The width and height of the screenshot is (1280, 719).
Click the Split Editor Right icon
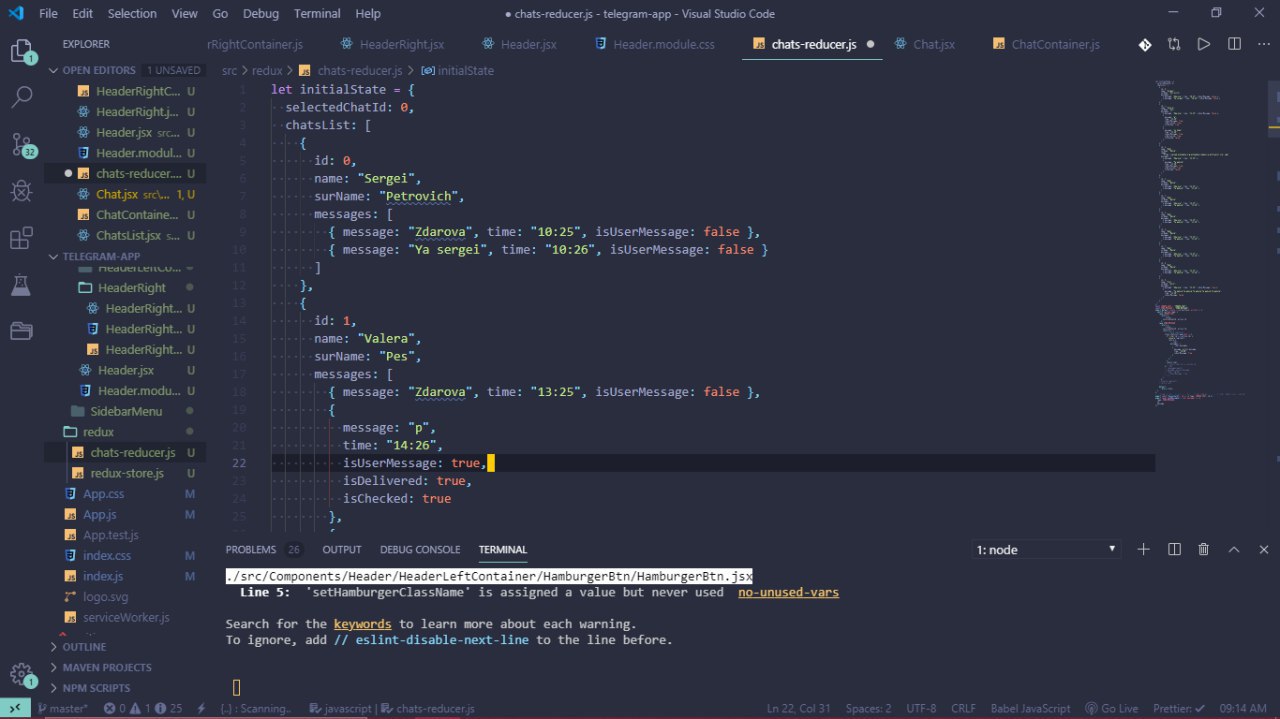[x=1235, y=44]
